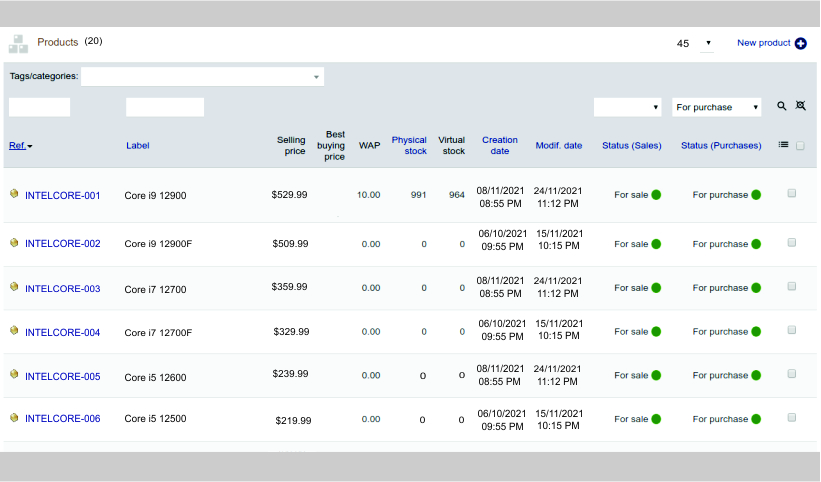This screenshot has width=821, height=482.
Task: Click green sales status dot for INTELCORE-001
Action: pos(657,195)
